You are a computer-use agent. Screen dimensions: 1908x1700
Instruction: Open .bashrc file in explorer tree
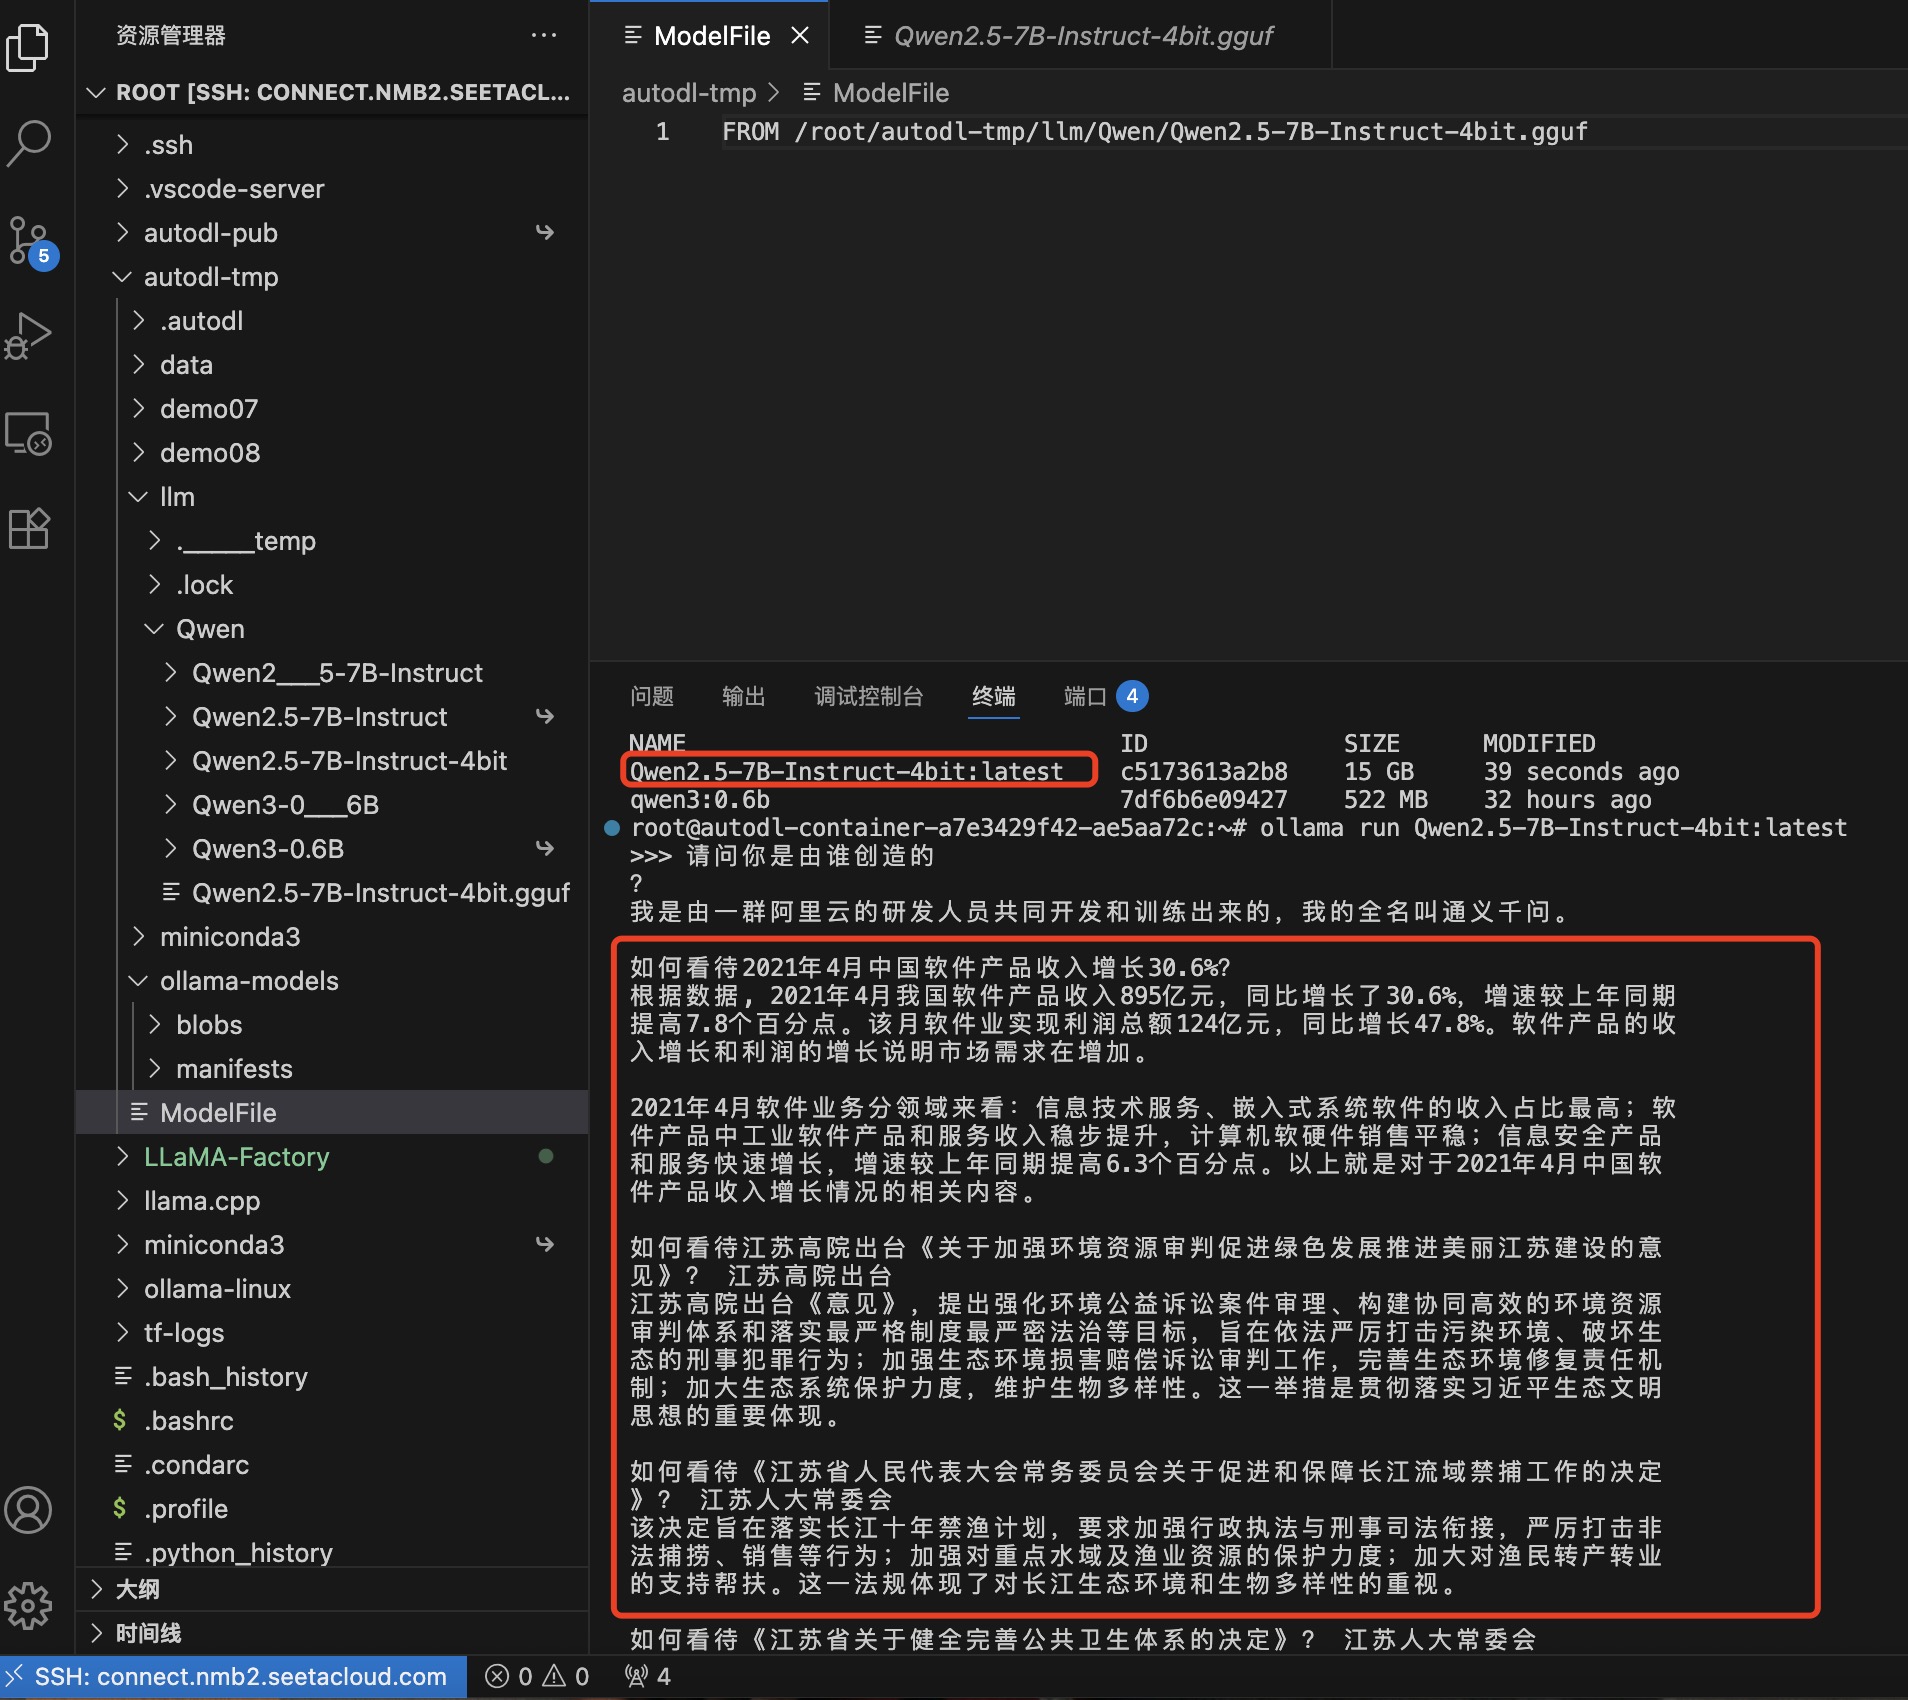pyautogui.click(x=188, y=1421)
